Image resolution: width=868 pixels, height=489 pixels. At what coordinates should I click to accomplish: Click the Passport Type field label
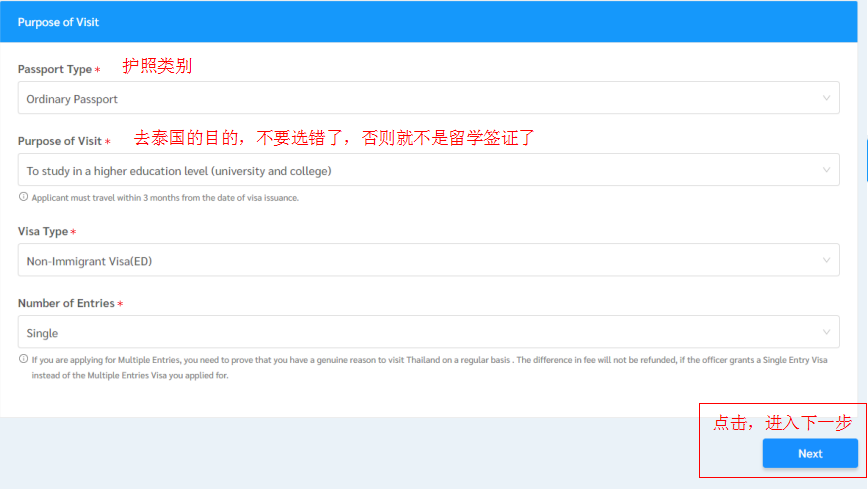(x=55, y=69)
